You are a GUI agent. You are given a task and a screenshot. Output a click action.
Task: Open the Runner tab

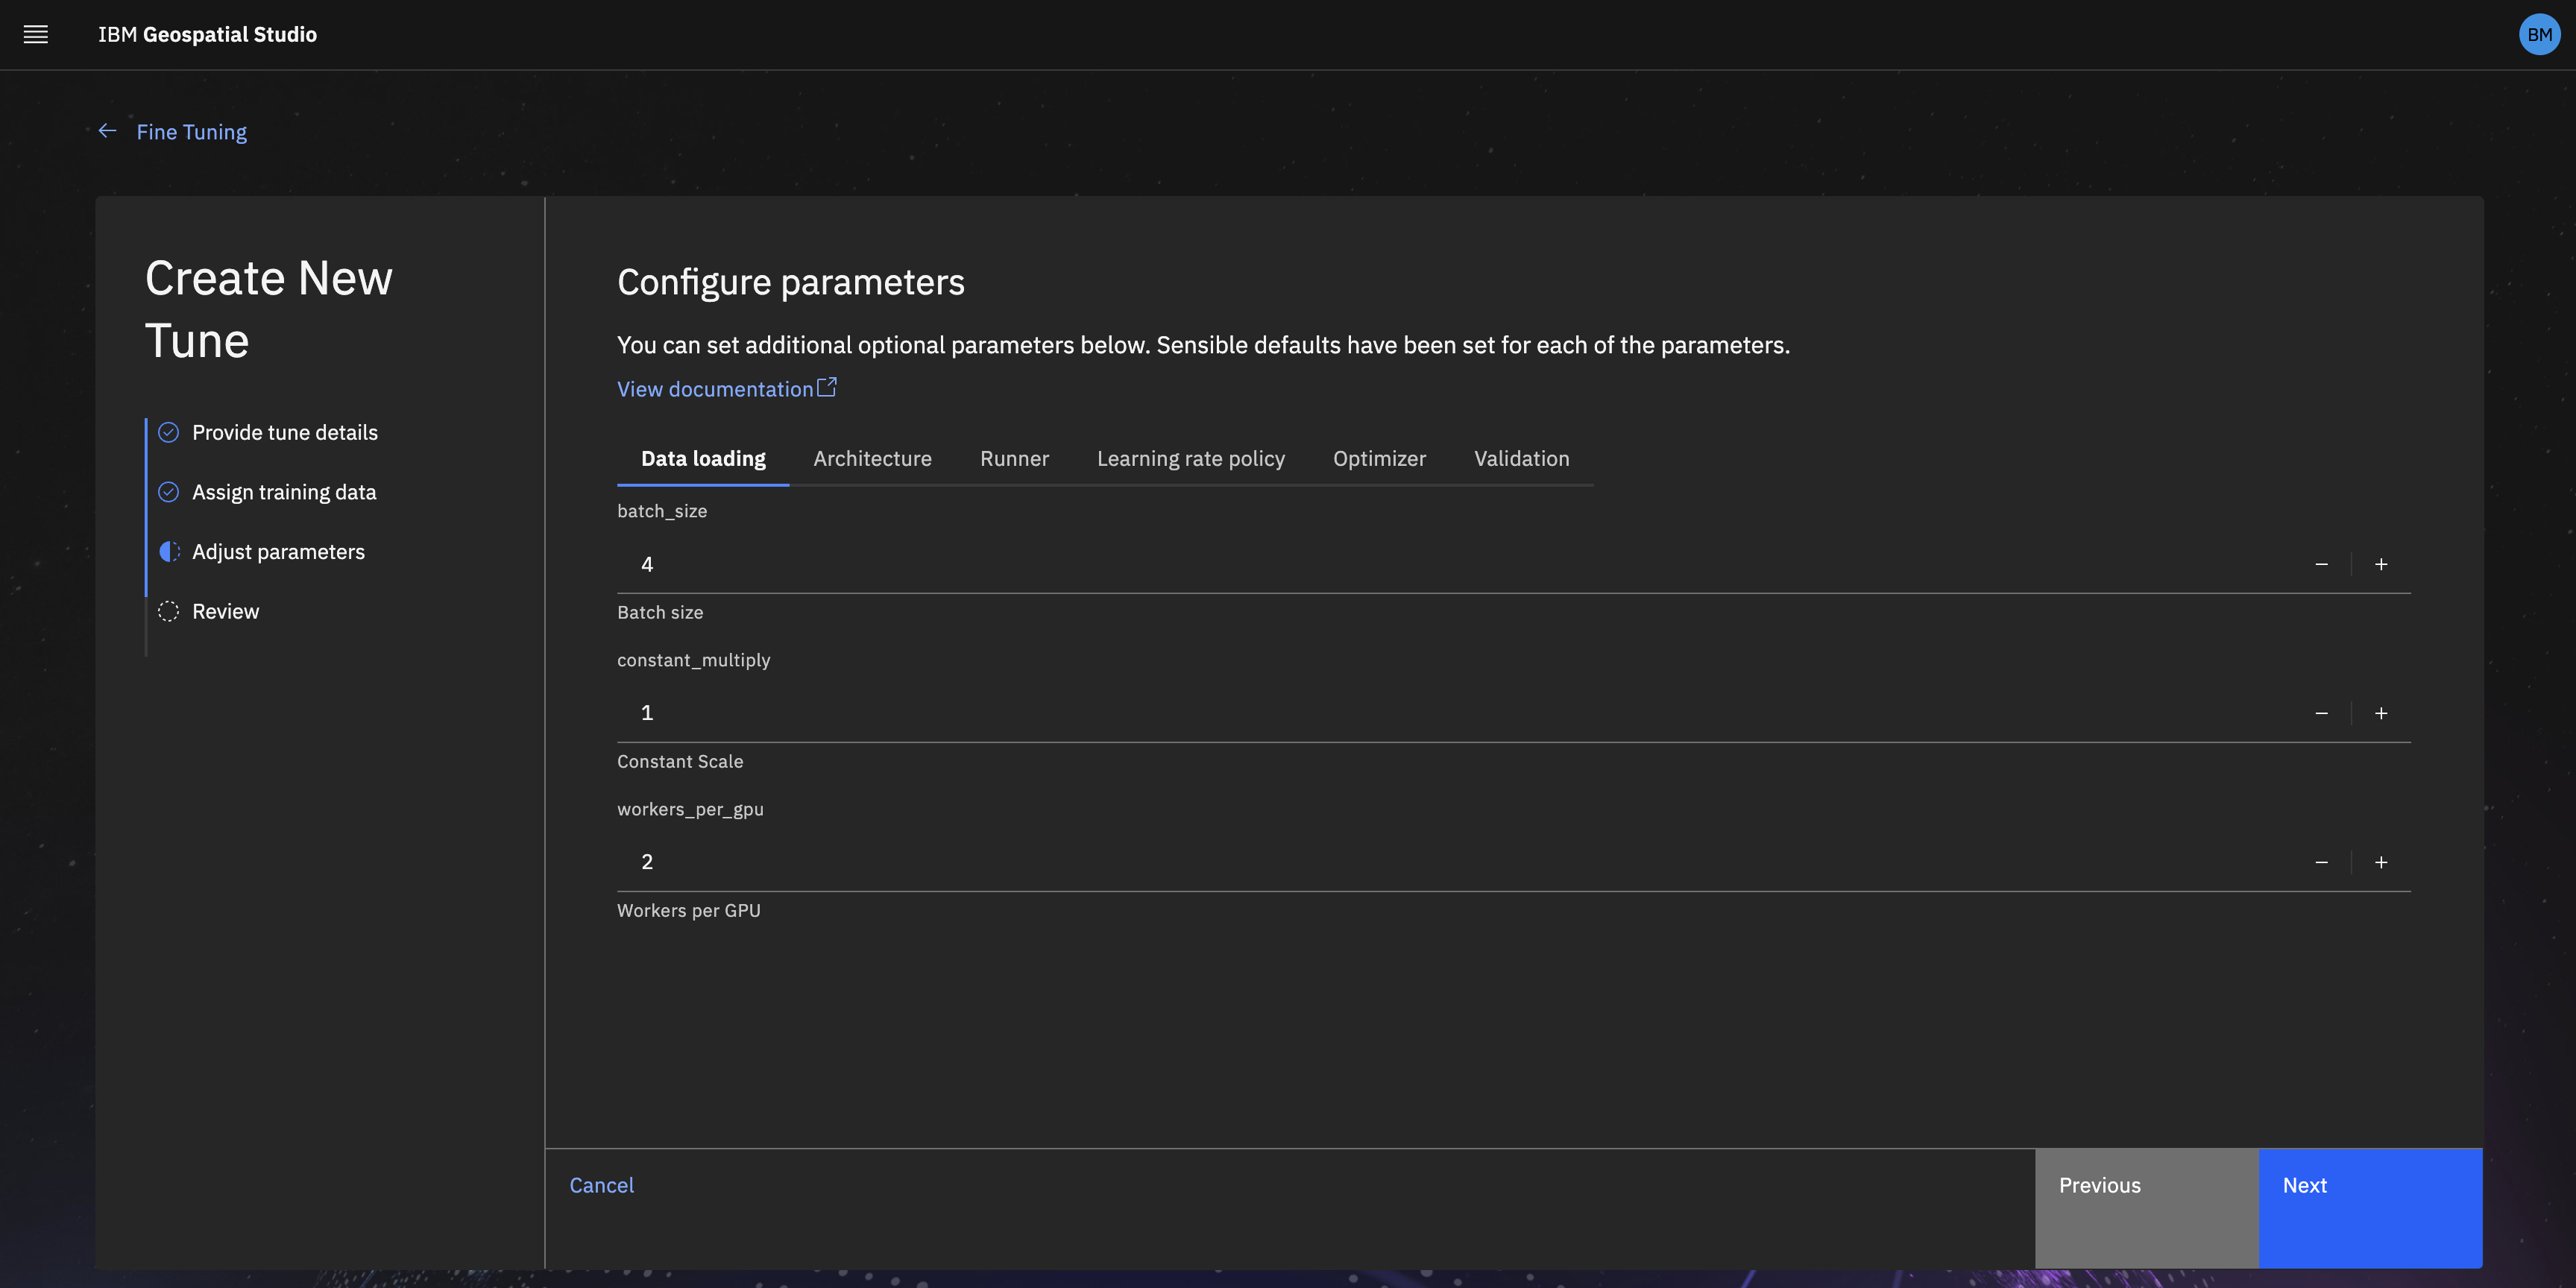click(x=1014, y=458)
